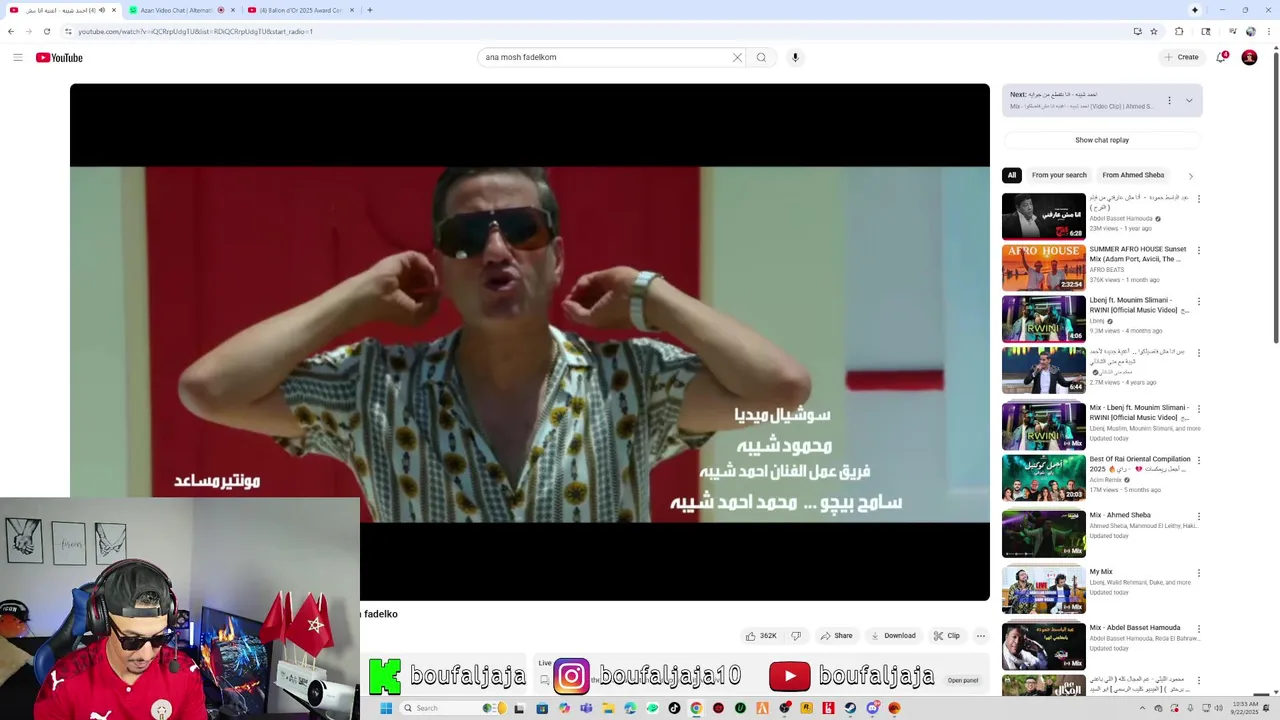Screen dimensions: 1280x720
Task: Mute the first tab via its speaker icon
Action: 102,10
